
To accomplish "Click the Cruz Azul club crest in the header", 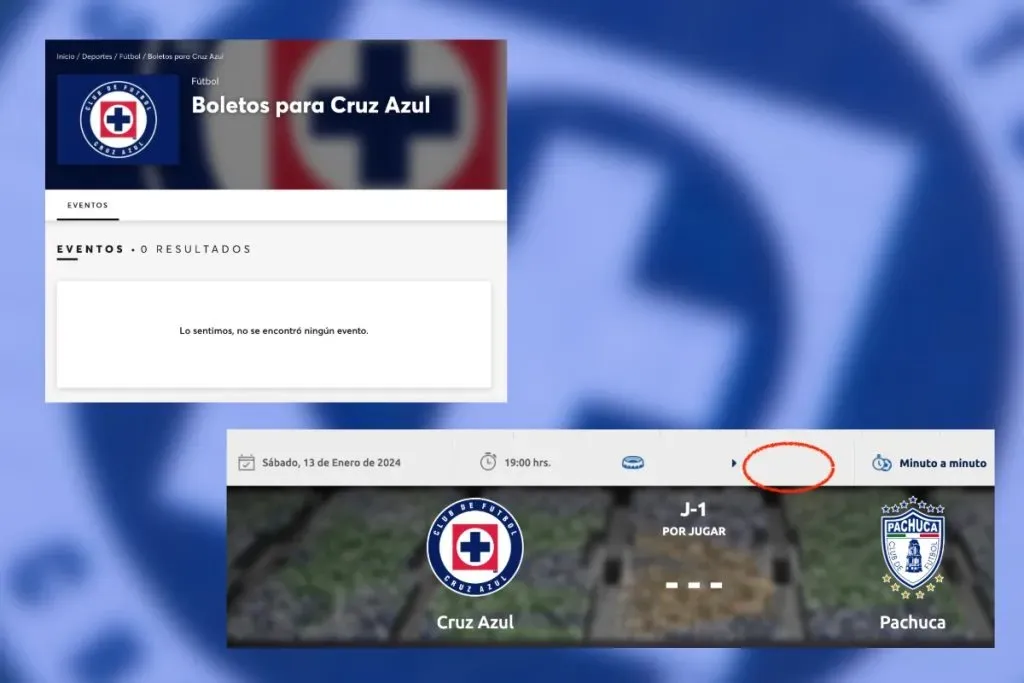I will tap(118, 118).
